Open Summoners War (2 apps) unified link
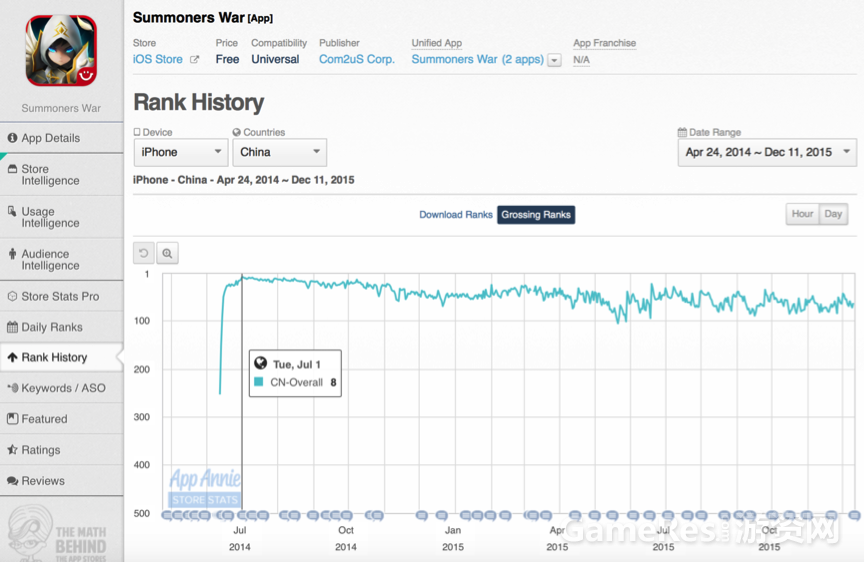Image resolution: width=865 pixels, height=563 pixels. [478, 59]
